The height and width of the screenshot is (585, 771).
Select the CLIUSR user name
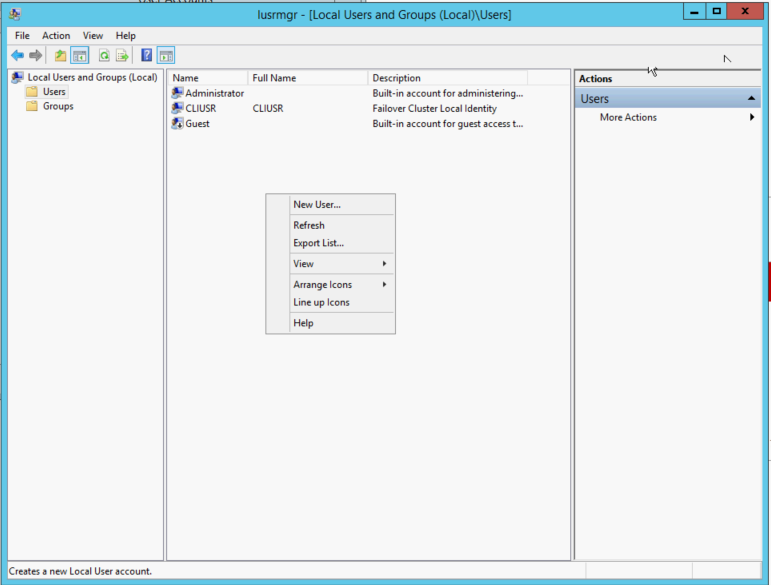click(x=201, y=108)
